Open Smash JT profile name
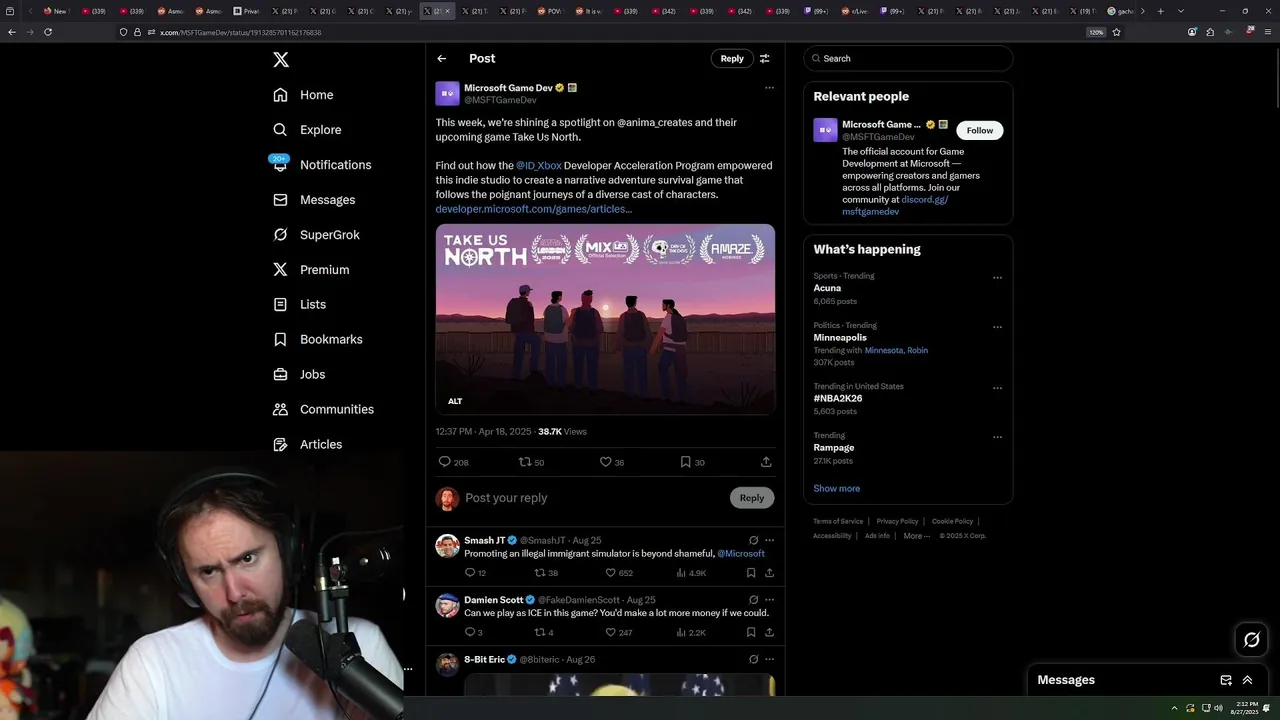Screen dimensions: 1280x720 click(x=484, y=540)
